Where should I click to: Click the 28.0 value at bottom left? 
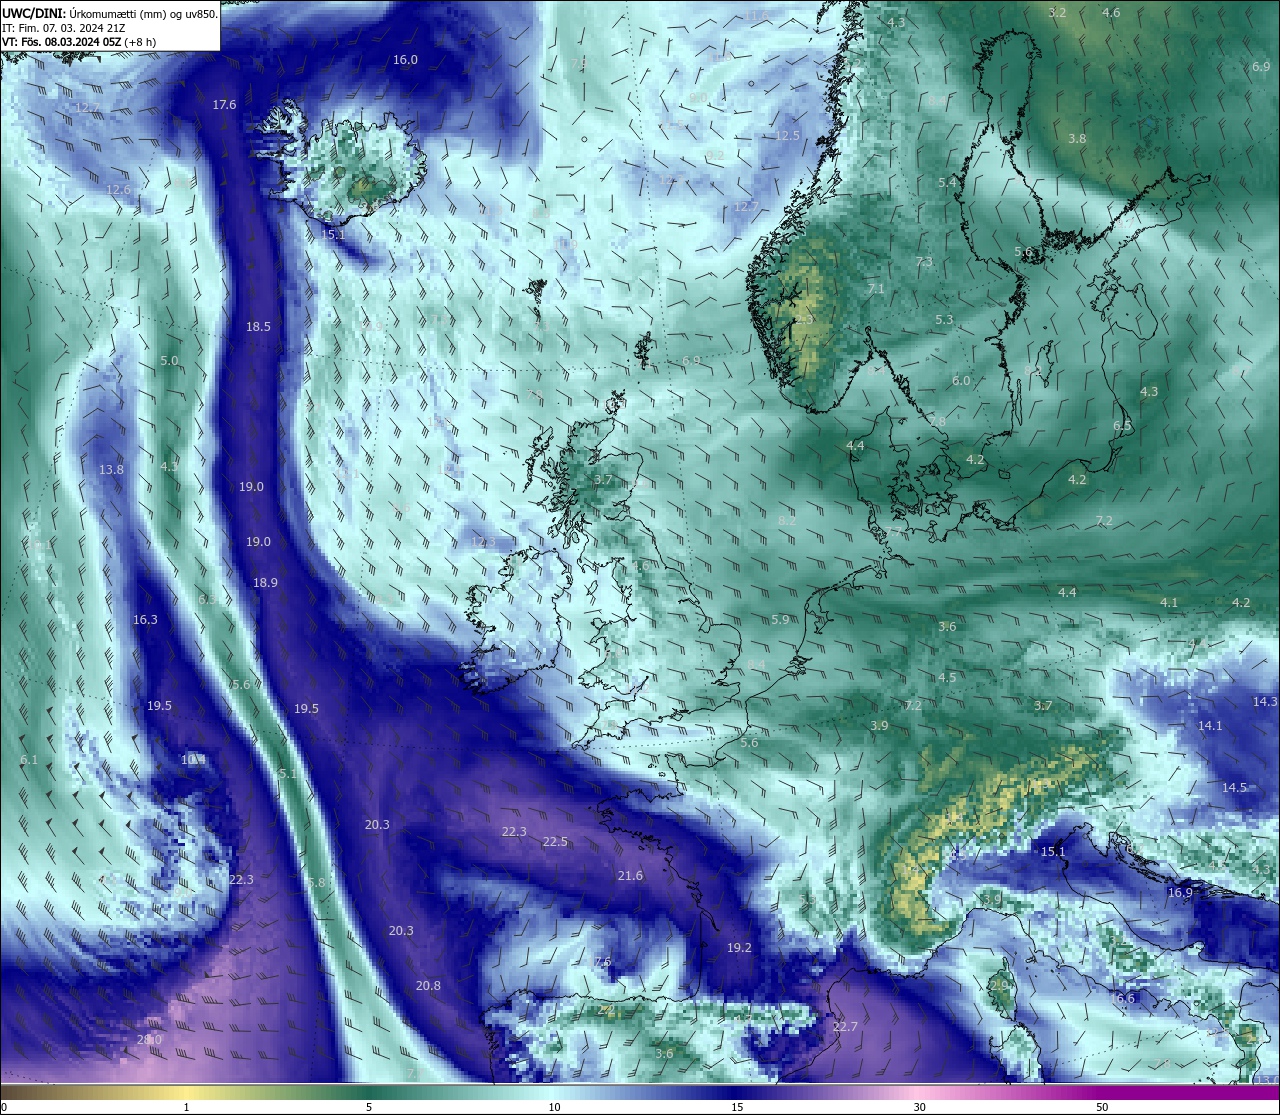(149, 1040)
